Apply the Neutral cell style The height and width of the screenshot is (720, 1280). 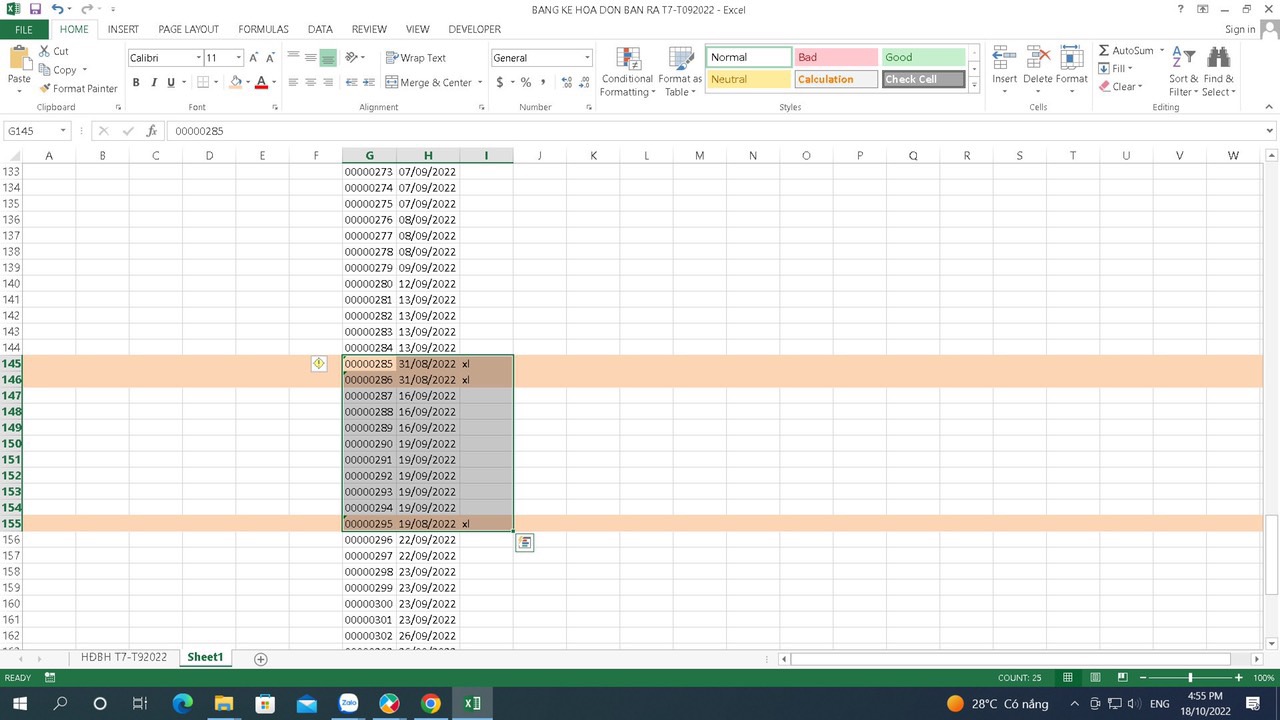click(748, 80)
